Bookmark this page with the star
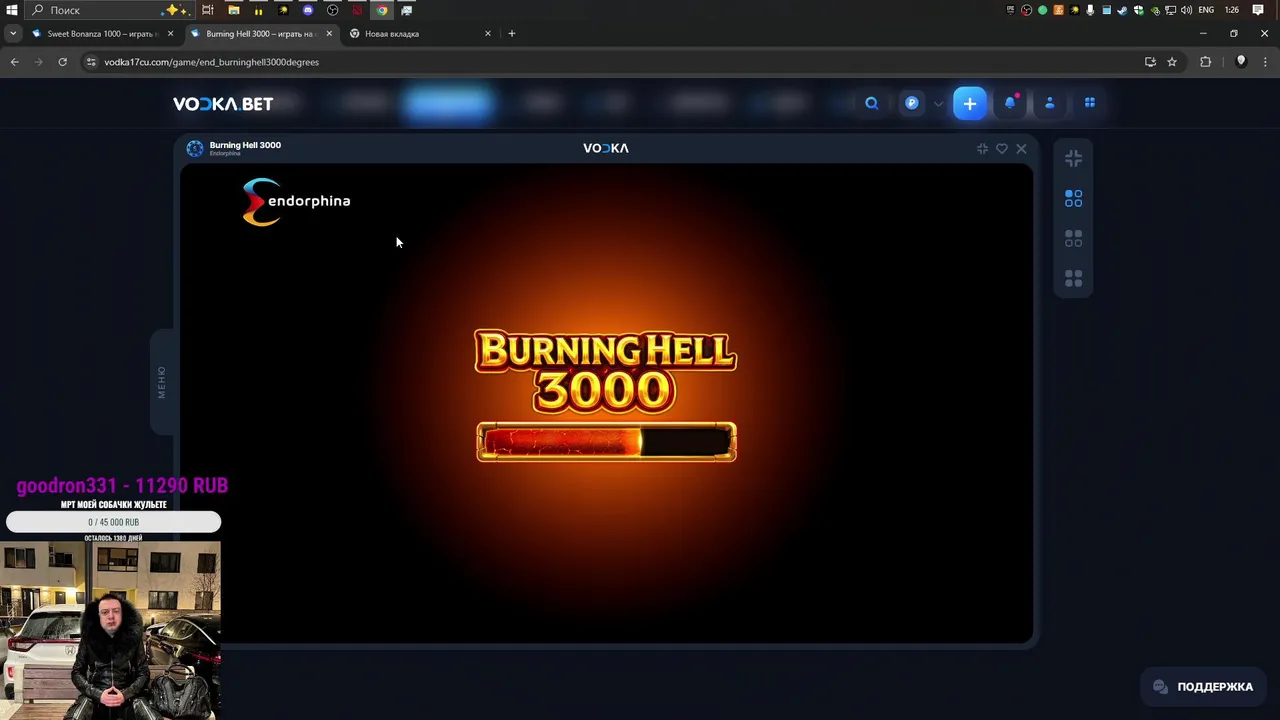The image size is (1280, 720). (x=1172, y=62)
